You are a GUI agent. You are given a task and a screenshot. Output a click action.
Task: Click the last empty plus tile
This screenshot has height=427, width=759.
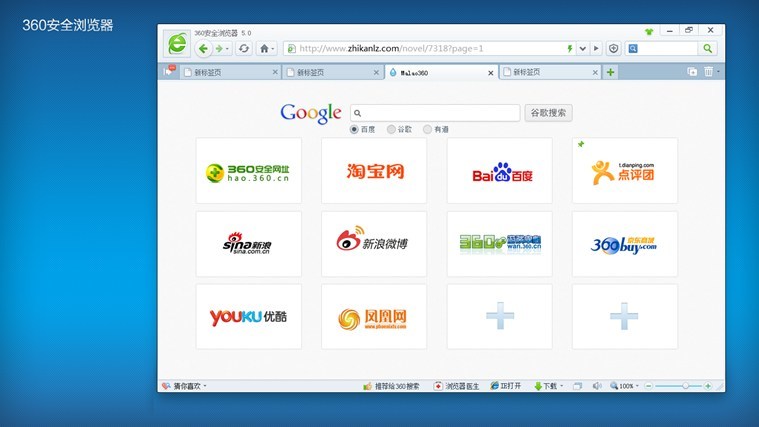point(624,317)
